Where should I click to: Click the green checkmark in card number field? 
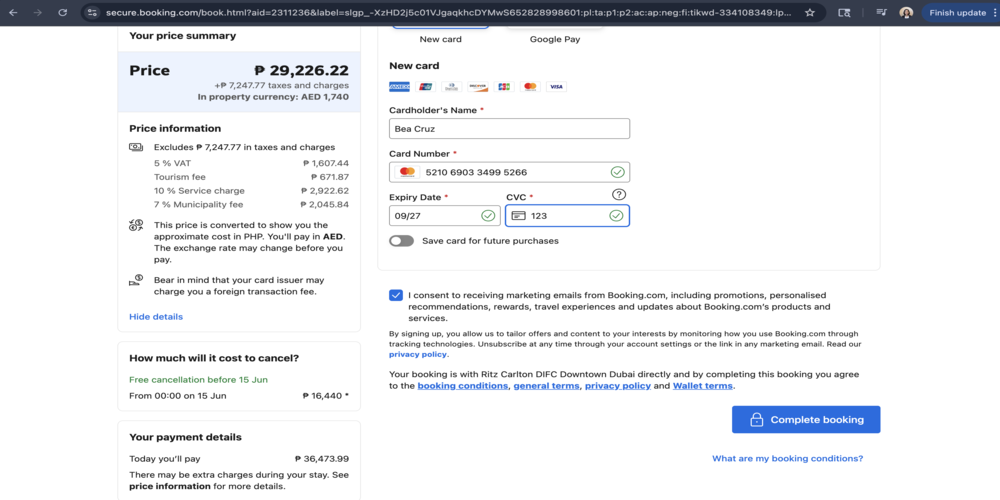click(617, 172)
